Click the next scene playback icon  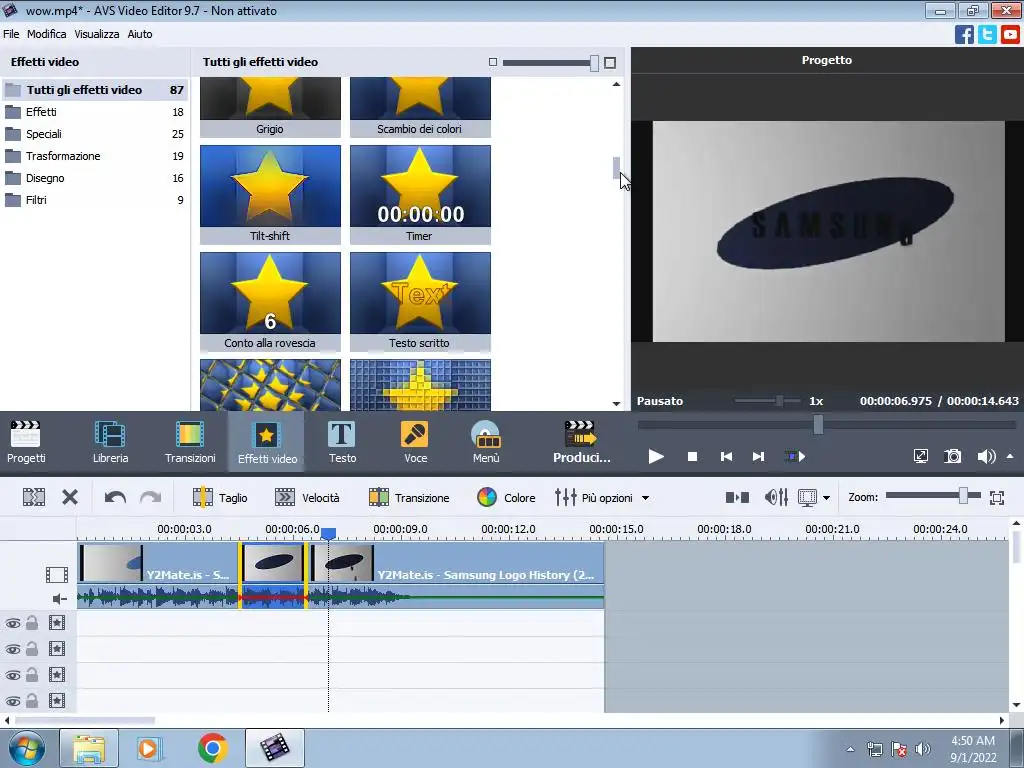pos(794,456)
